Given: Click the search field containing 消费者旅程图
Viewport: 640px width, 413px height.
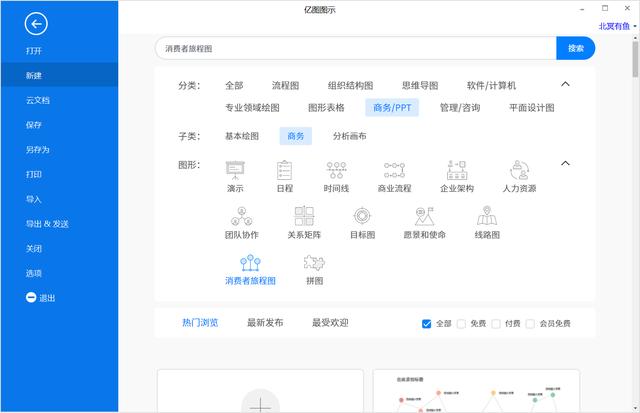Looking at the screenshot, I should tap(356, 49).
